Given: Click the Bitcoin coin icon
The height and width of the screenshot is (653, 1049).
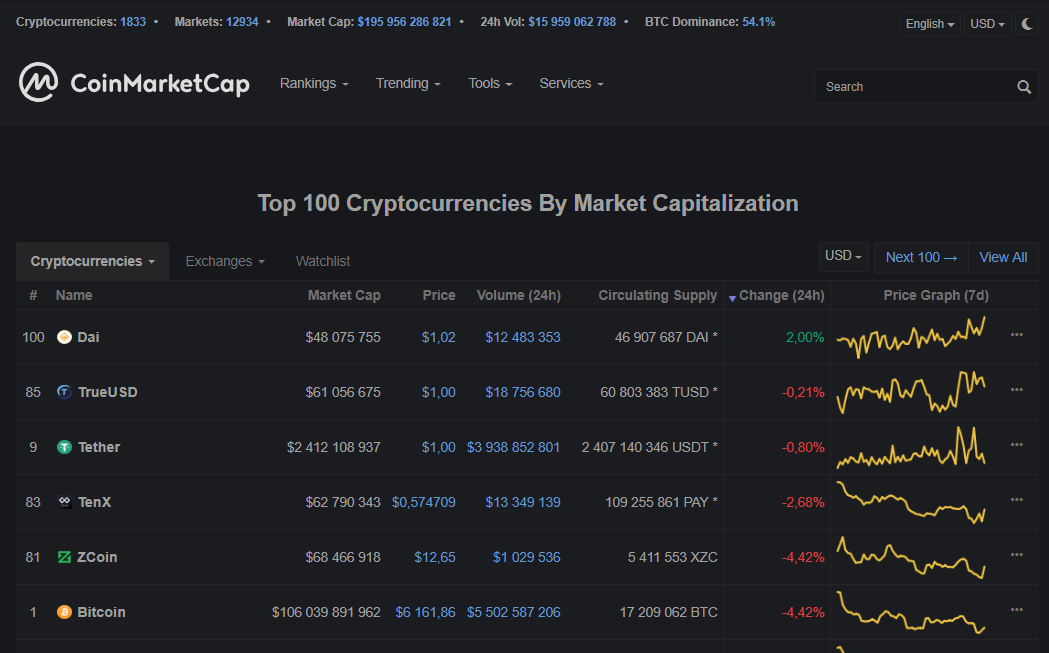Looking at the screenshot, I should point(64,612).
